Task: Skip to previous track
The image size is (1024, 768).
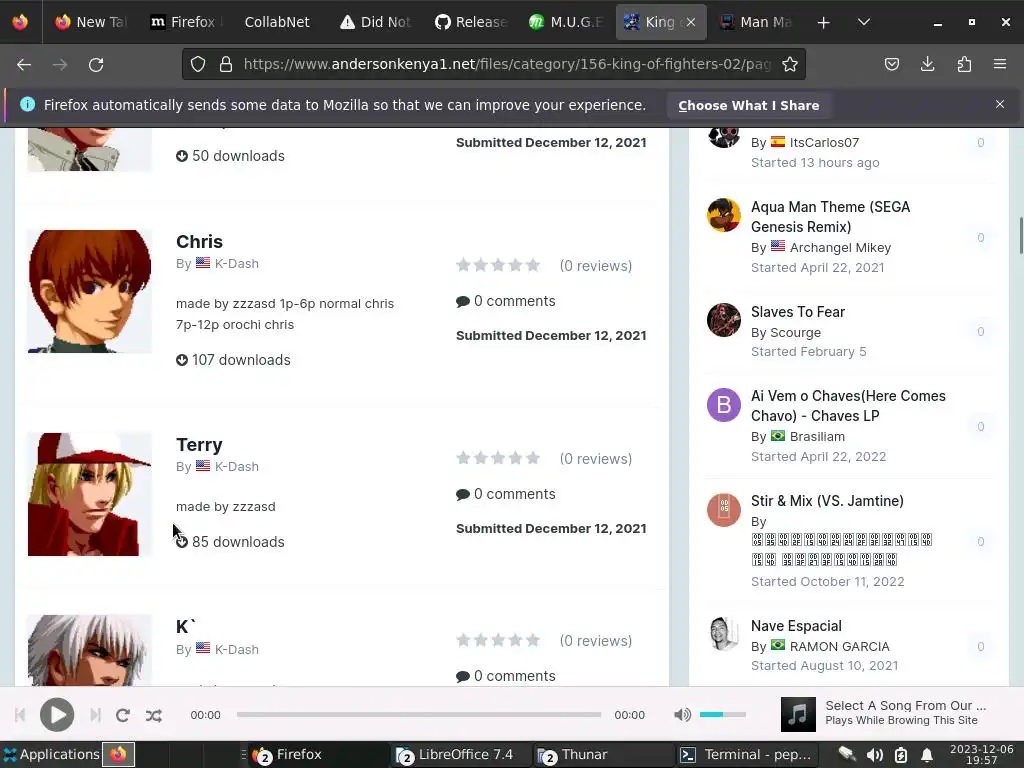Action: coord(20,715)
